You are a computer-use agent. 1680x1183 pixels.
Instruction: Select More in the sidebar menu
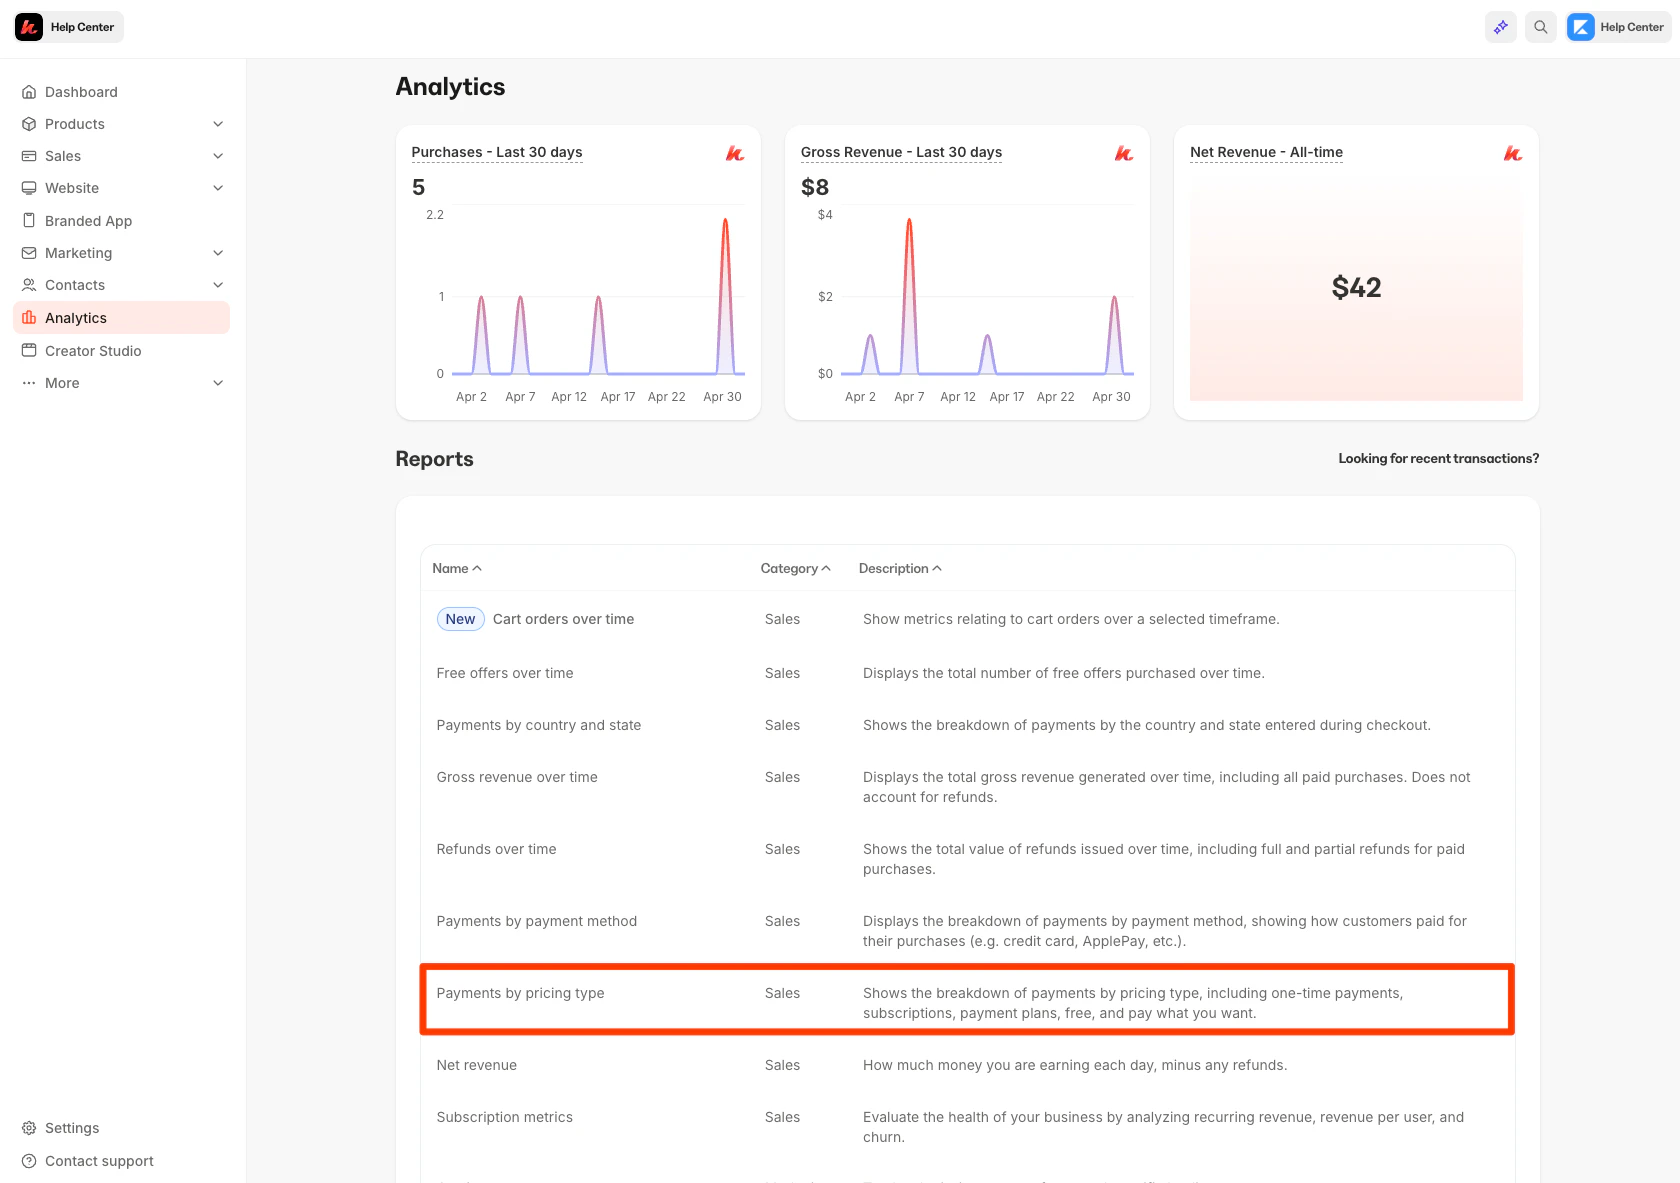(62, 383)
